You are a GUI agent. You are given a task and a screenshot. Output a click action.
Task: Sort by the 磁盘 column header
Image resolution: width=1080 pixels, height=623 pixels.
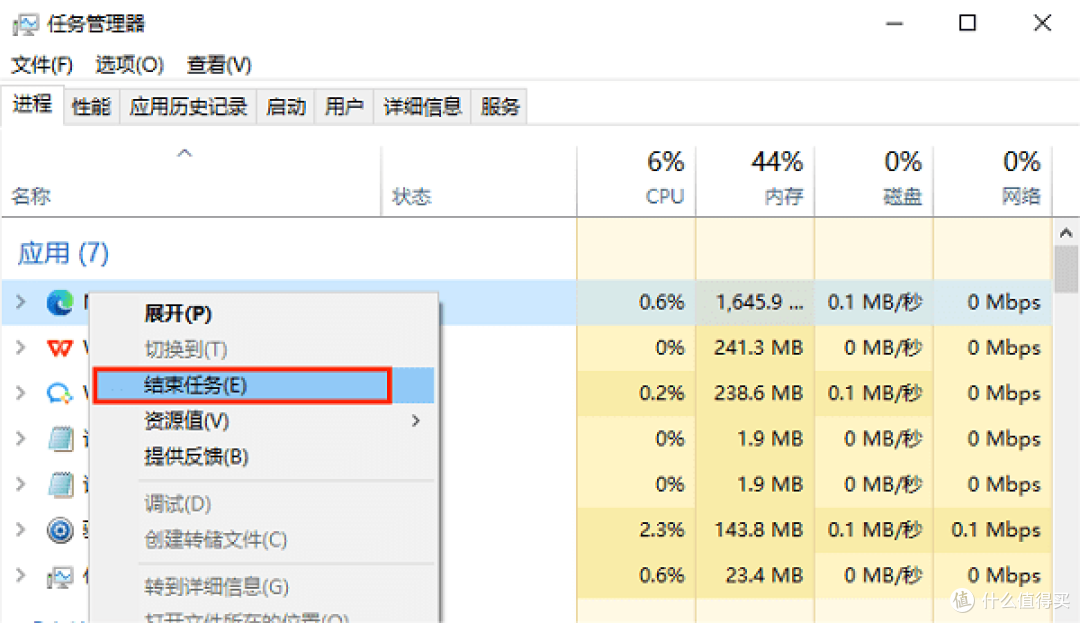coord(873,180)
